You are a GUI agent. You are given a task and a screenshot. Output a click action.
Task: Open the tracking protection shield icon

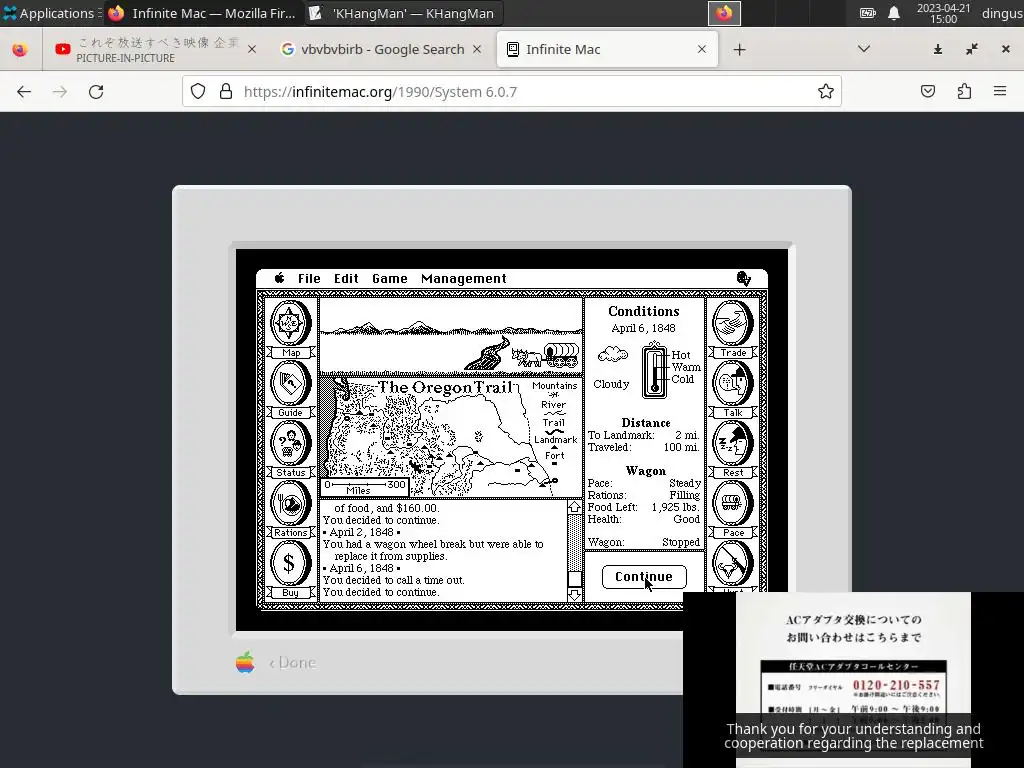[x=198, y=91]
